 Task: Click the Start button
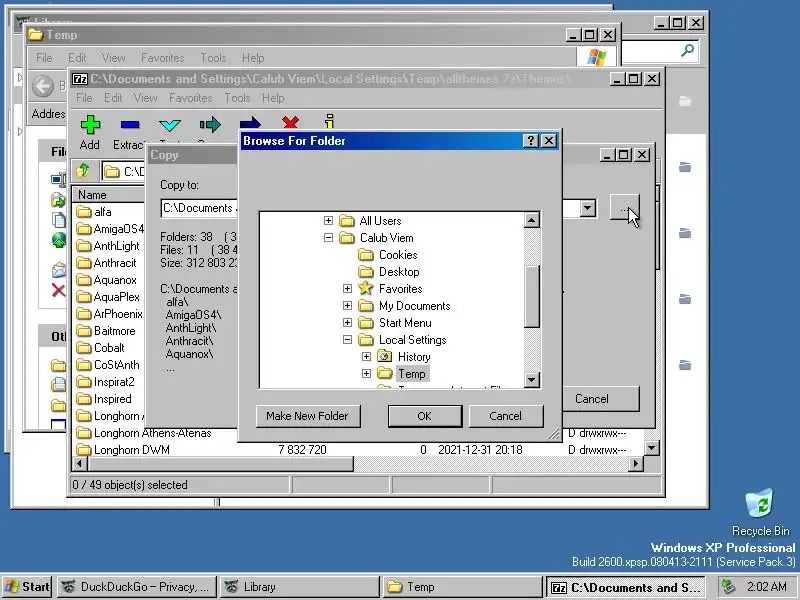(27, 587)
